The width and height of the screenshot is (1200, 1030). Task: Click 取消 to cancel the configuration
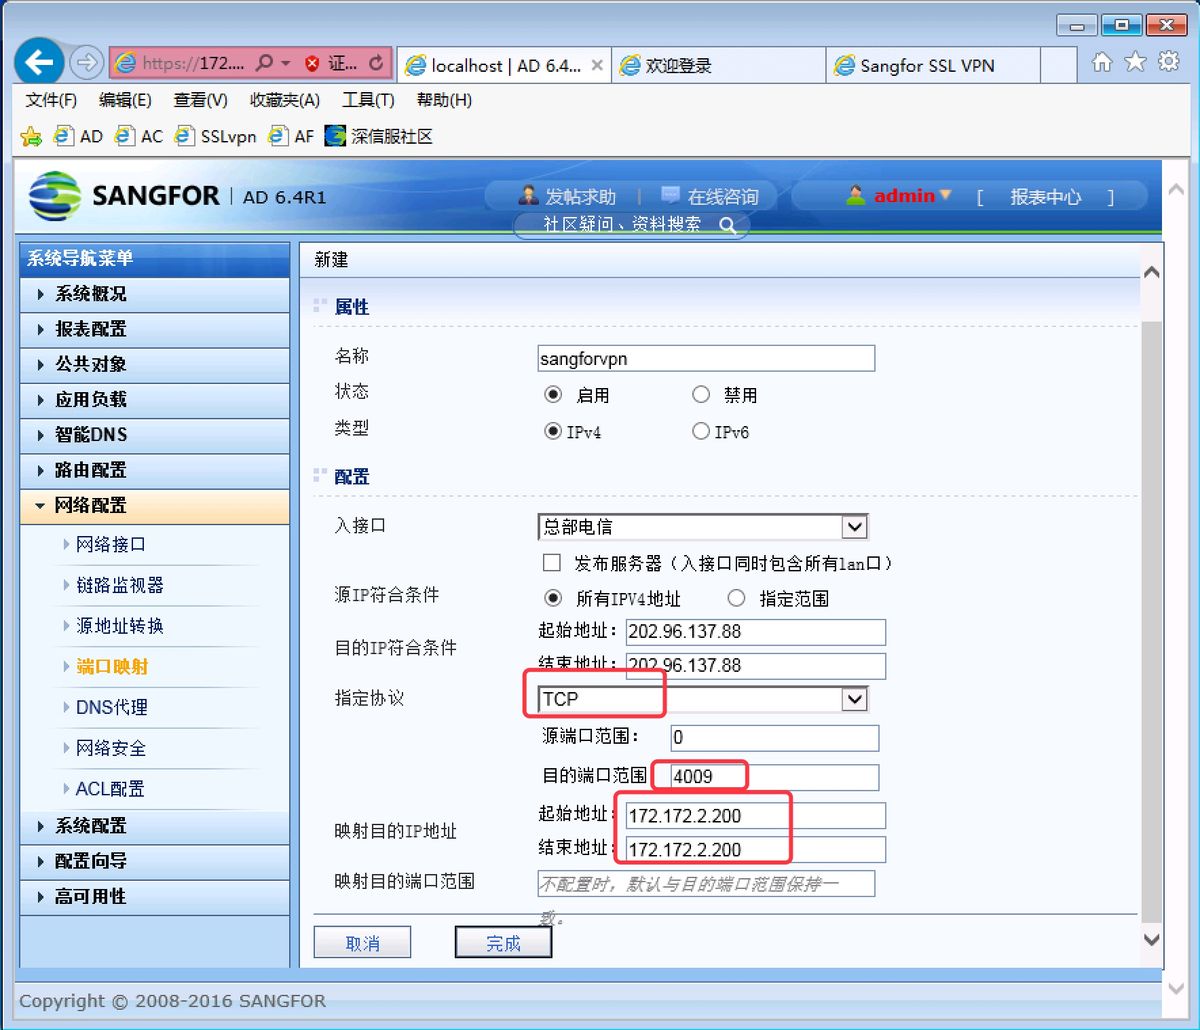[x=362, y=942]
